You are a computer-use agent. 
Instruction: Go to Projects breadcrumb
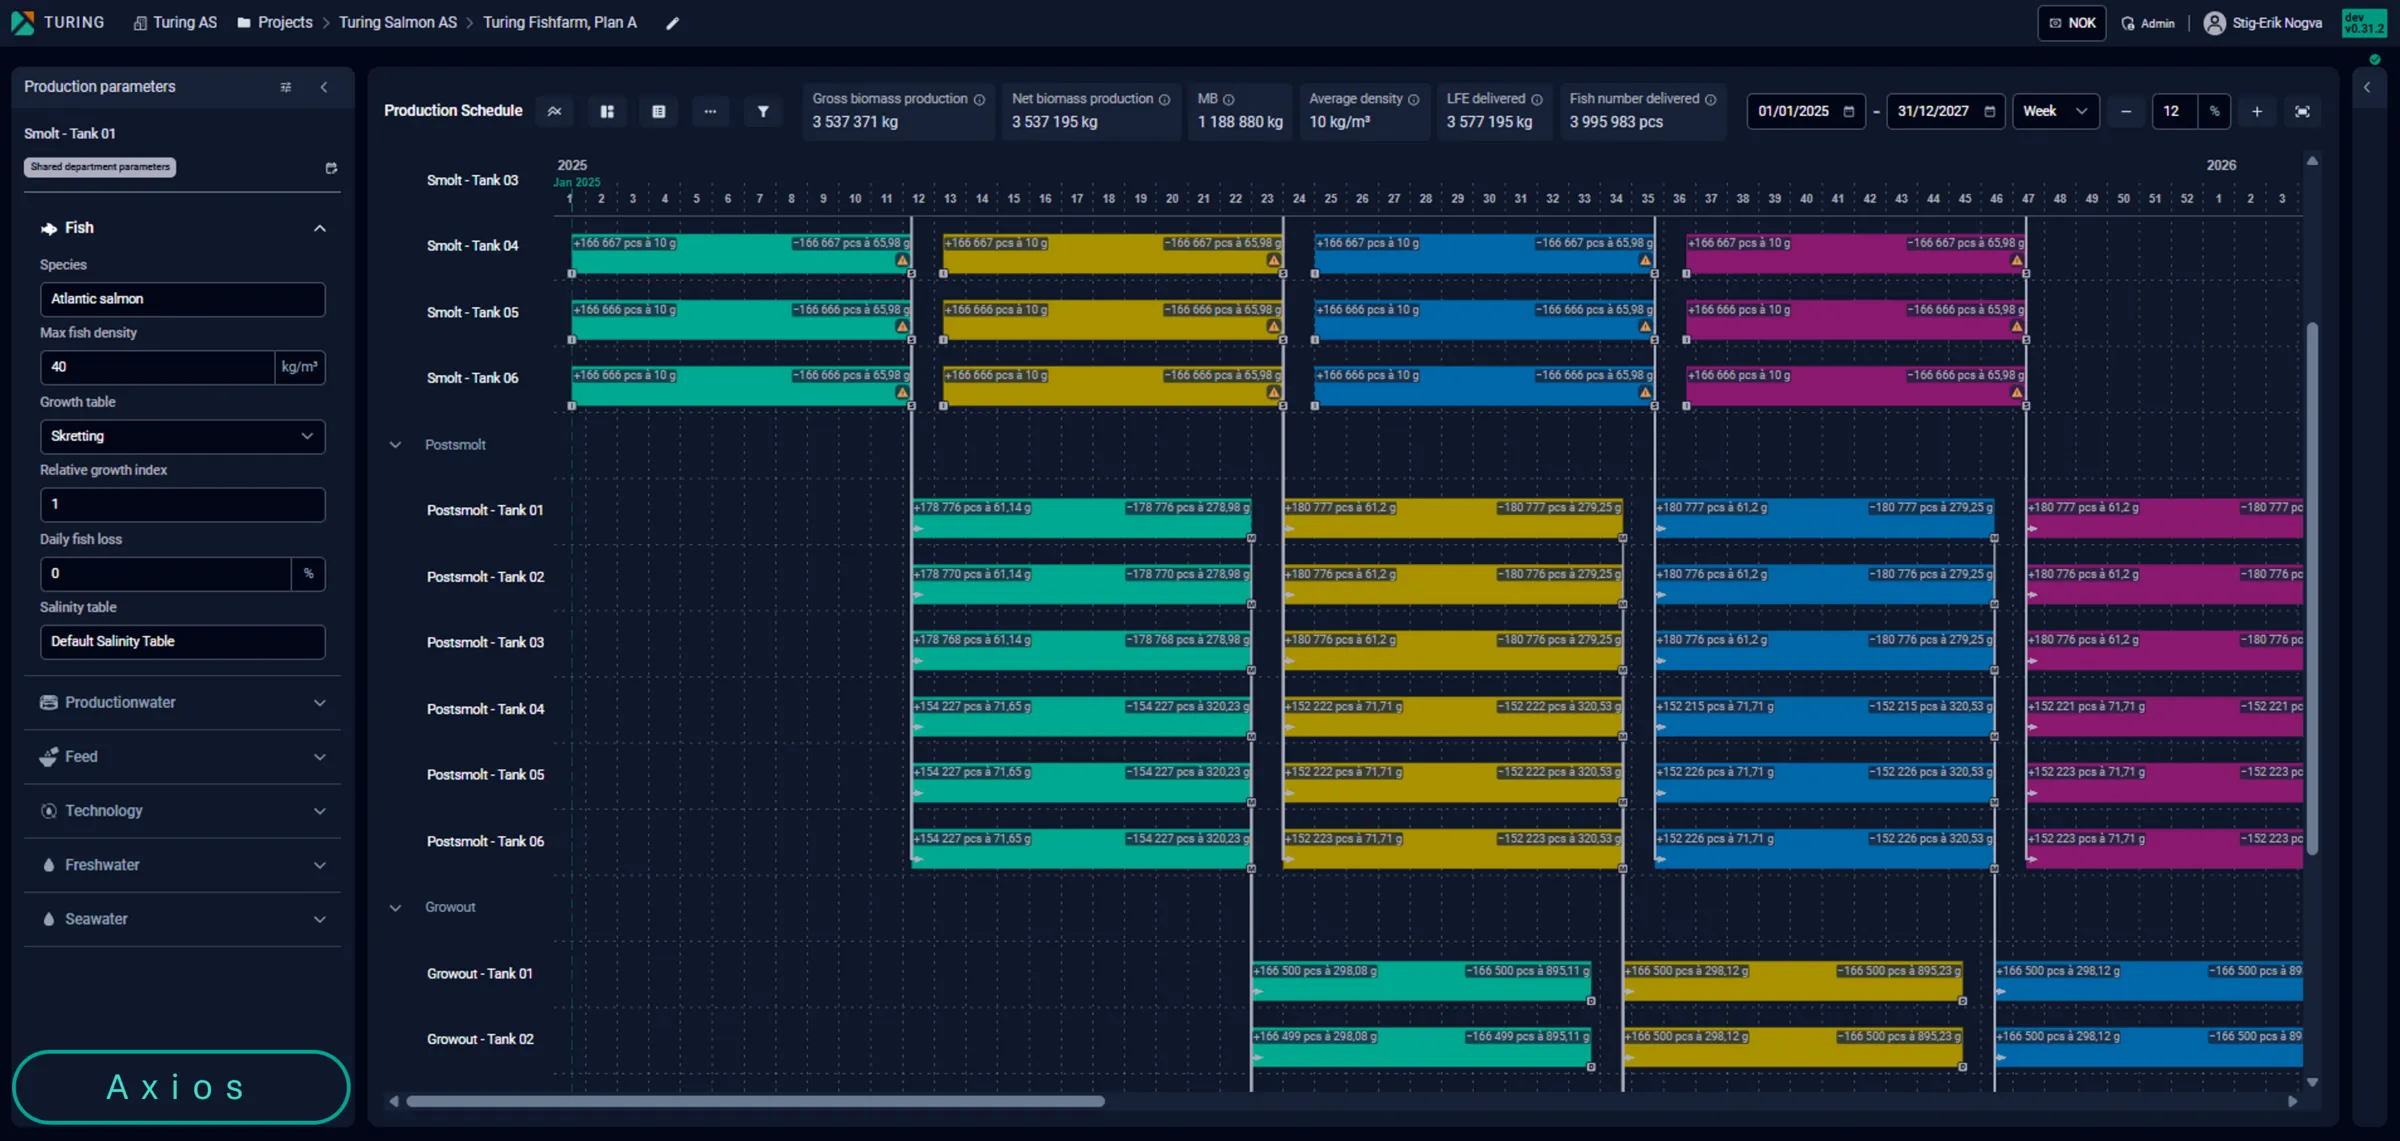point(275,22)
